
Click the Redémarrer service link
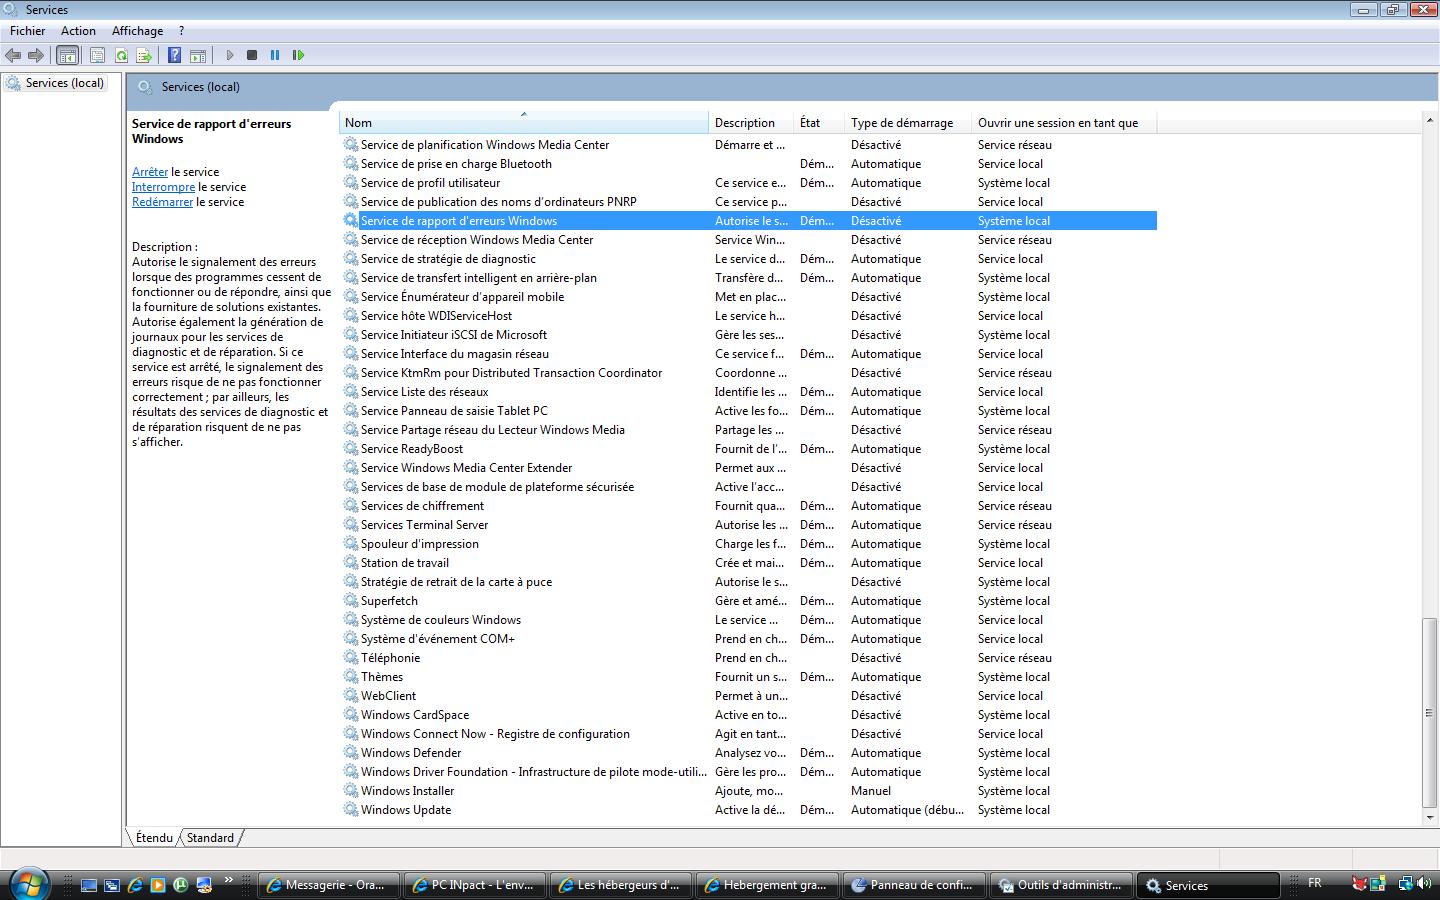(x=162, y=202)
